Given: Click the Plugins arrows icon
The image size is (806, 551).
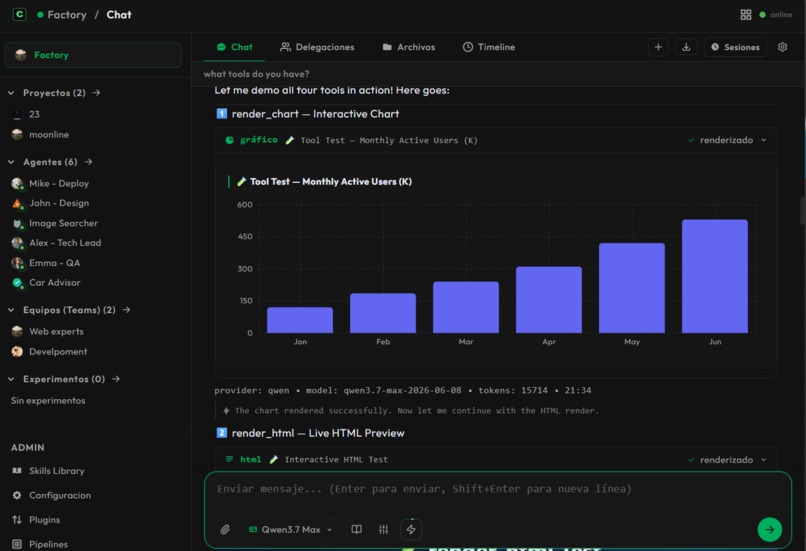Looking at the screenshot, I should pyautogui.click(x=17, y=520).
